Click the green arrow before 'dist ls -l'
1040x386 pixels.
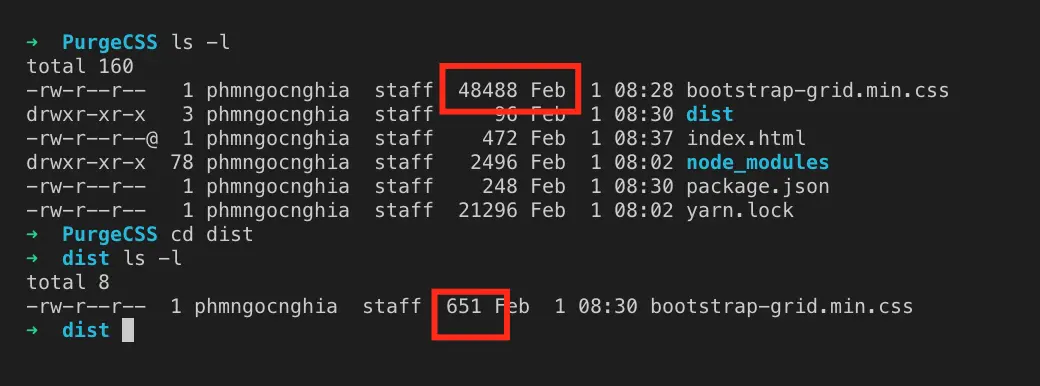pos(32,259)
